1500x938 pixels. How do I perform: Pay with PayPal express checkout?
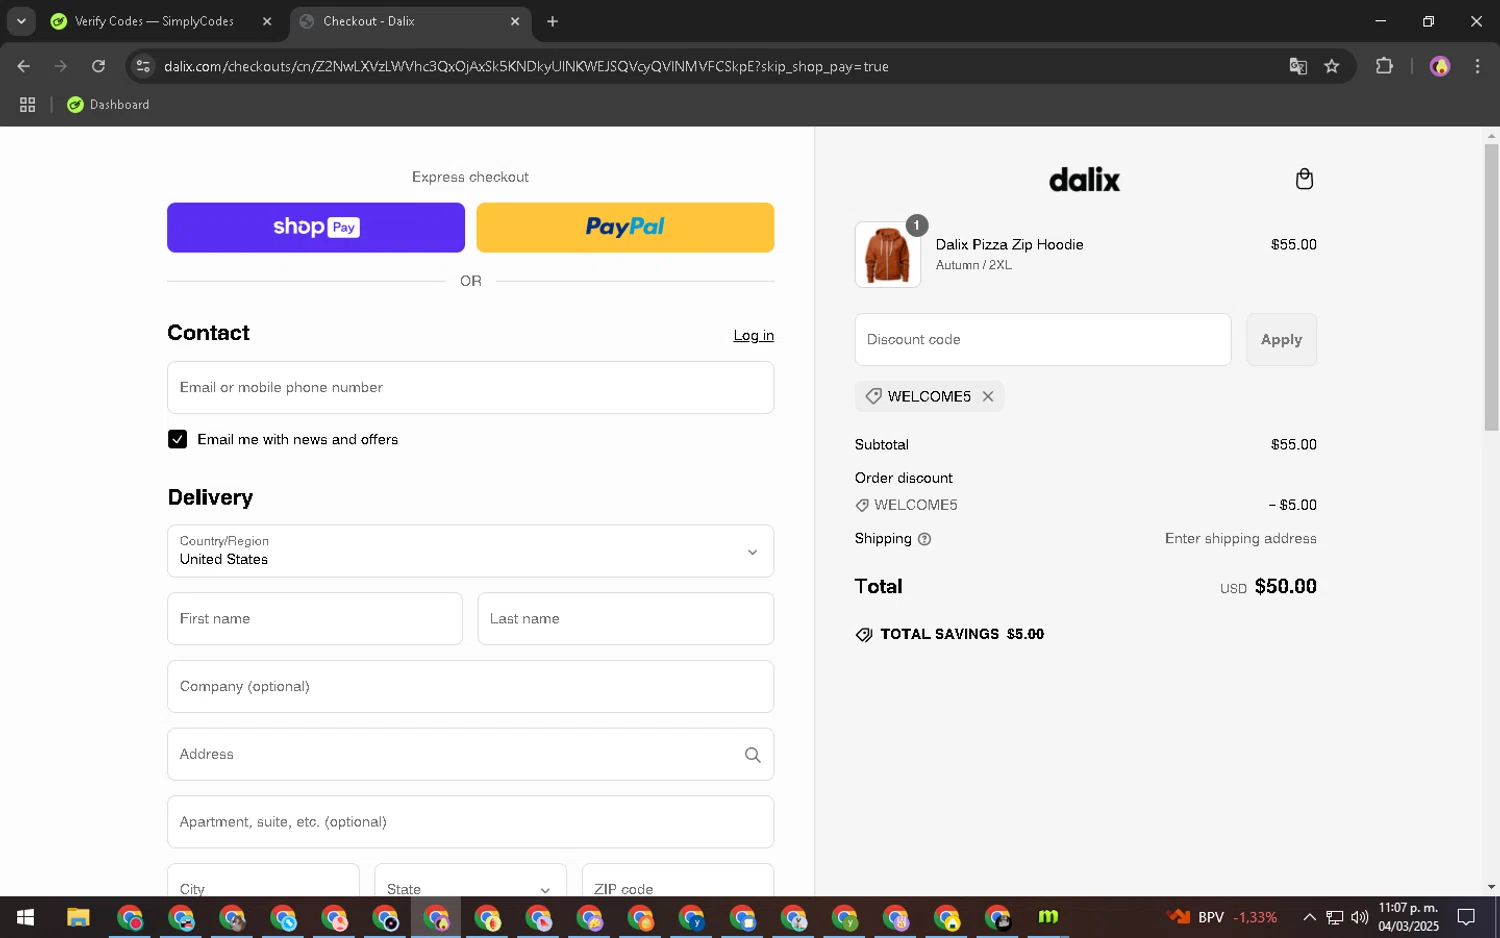tap(625, 227)
